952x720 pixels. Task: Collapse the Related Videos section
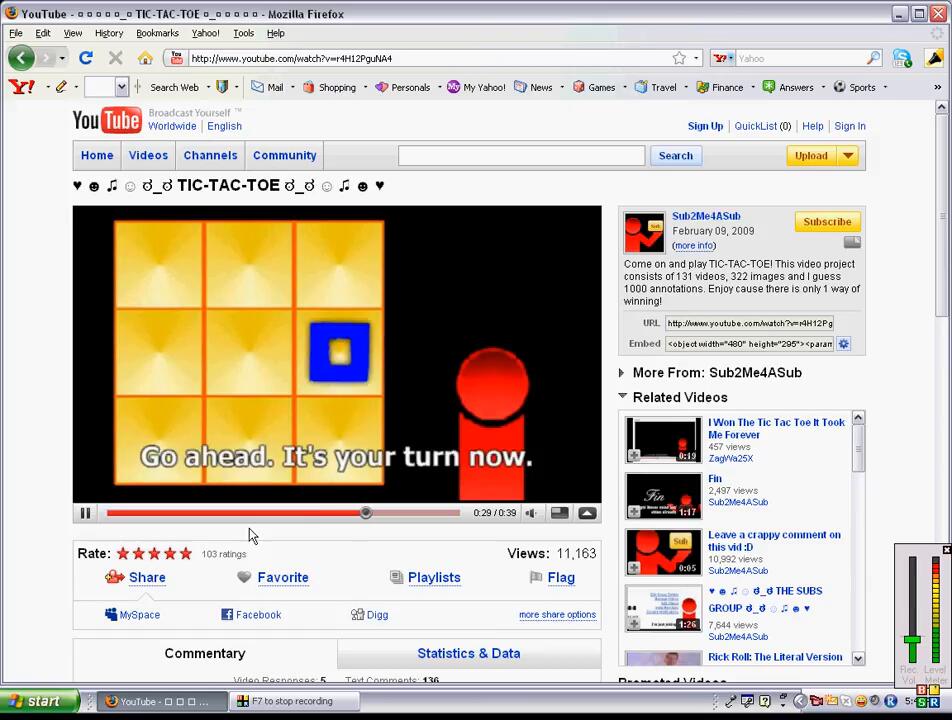[622, 397]
